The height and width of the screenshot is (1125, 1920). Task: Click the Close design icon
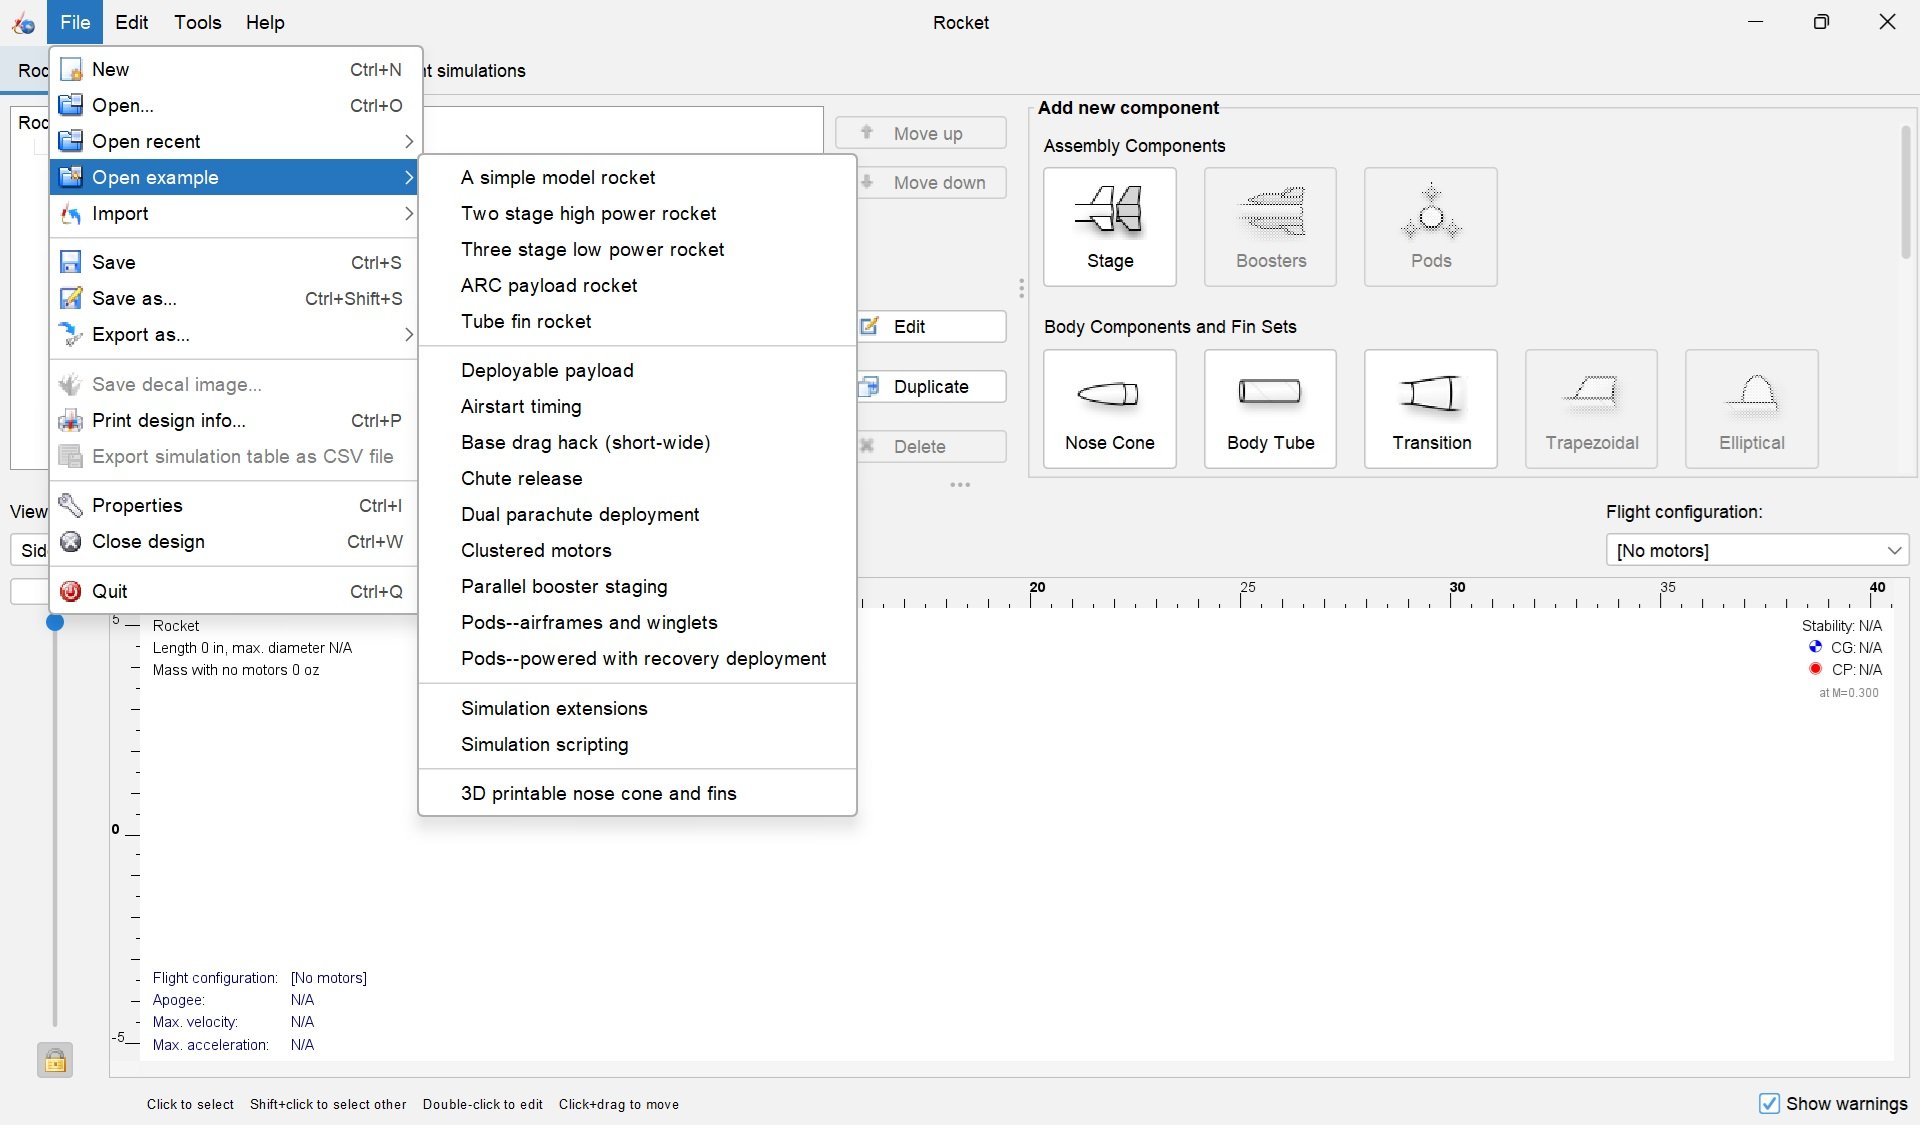[x=70, y=541]
